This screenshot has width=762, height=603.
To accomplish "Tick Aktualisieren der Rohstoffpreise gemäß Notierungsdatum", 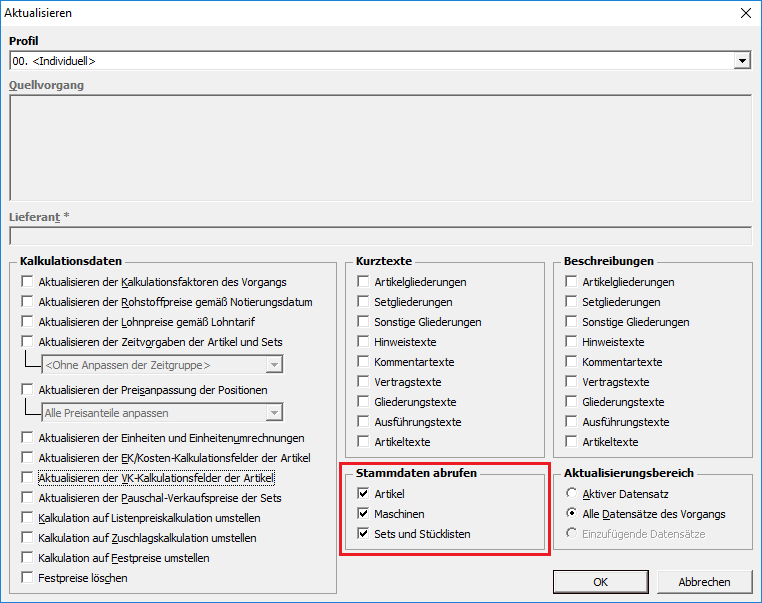I will coord(28,302).
